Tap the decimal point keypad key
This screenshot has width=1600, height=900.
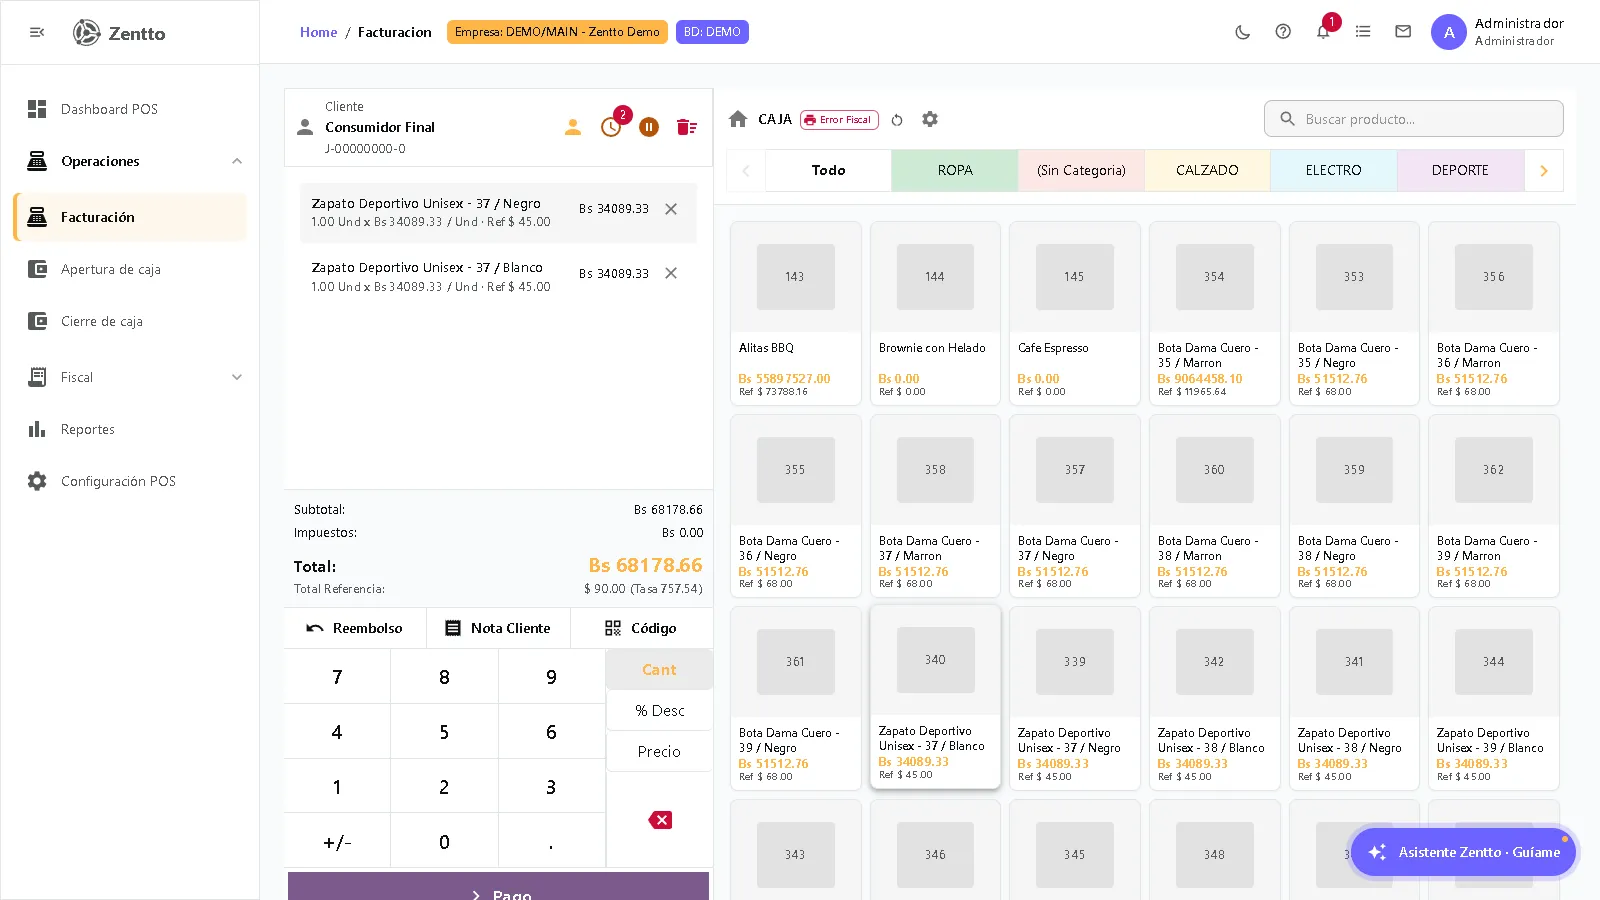click(x=551, y=842)
